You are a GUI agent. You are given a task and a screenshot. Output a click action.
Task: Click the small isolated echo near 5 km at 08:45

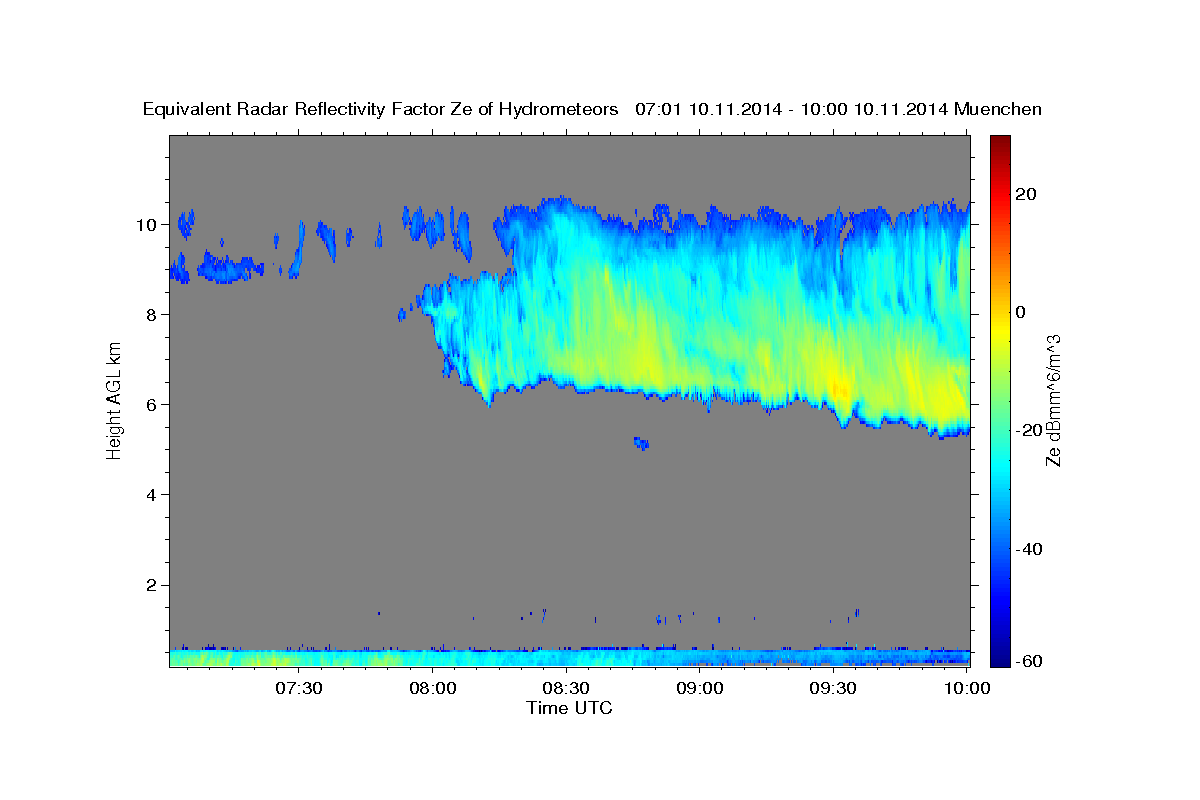click(x=642, y=443)
